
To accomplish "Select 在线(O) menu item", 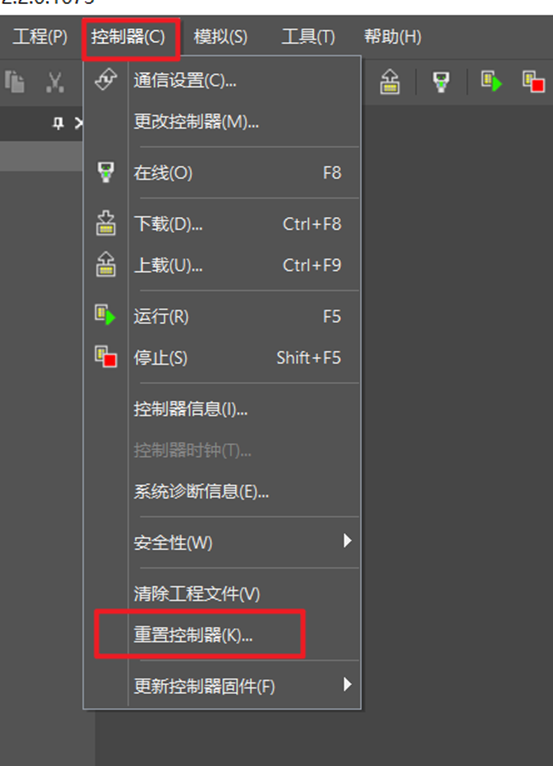I will tap(222, 172).
